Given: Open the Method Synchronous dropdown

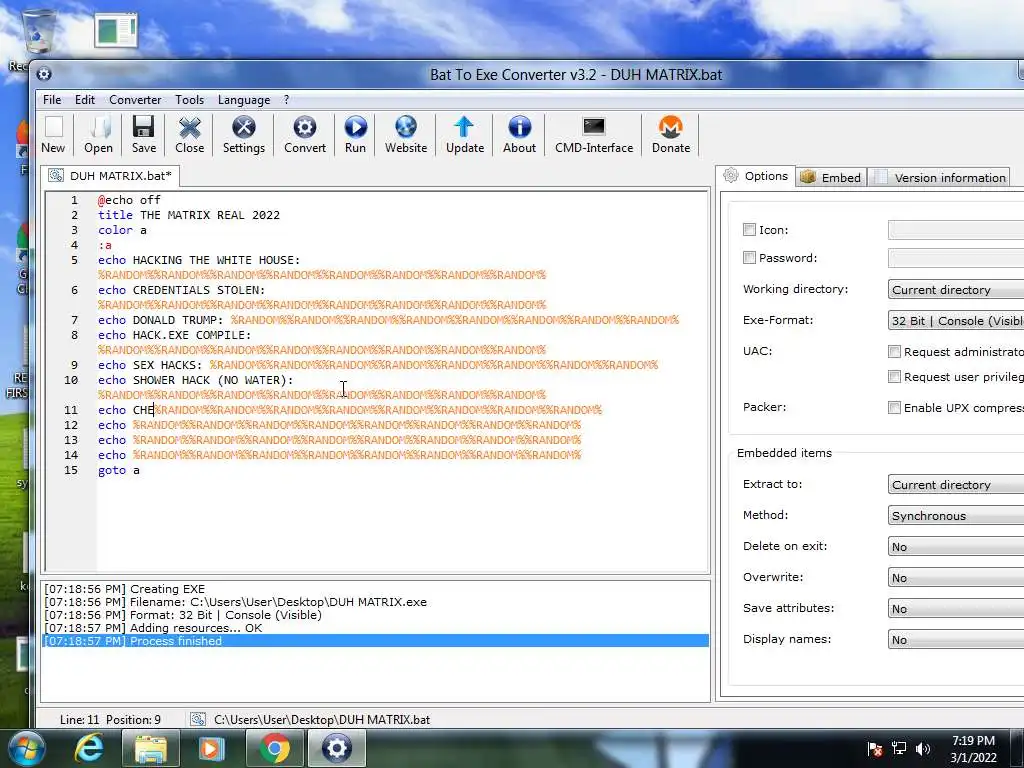Looking at the screenshot, I should coord(955,515).
